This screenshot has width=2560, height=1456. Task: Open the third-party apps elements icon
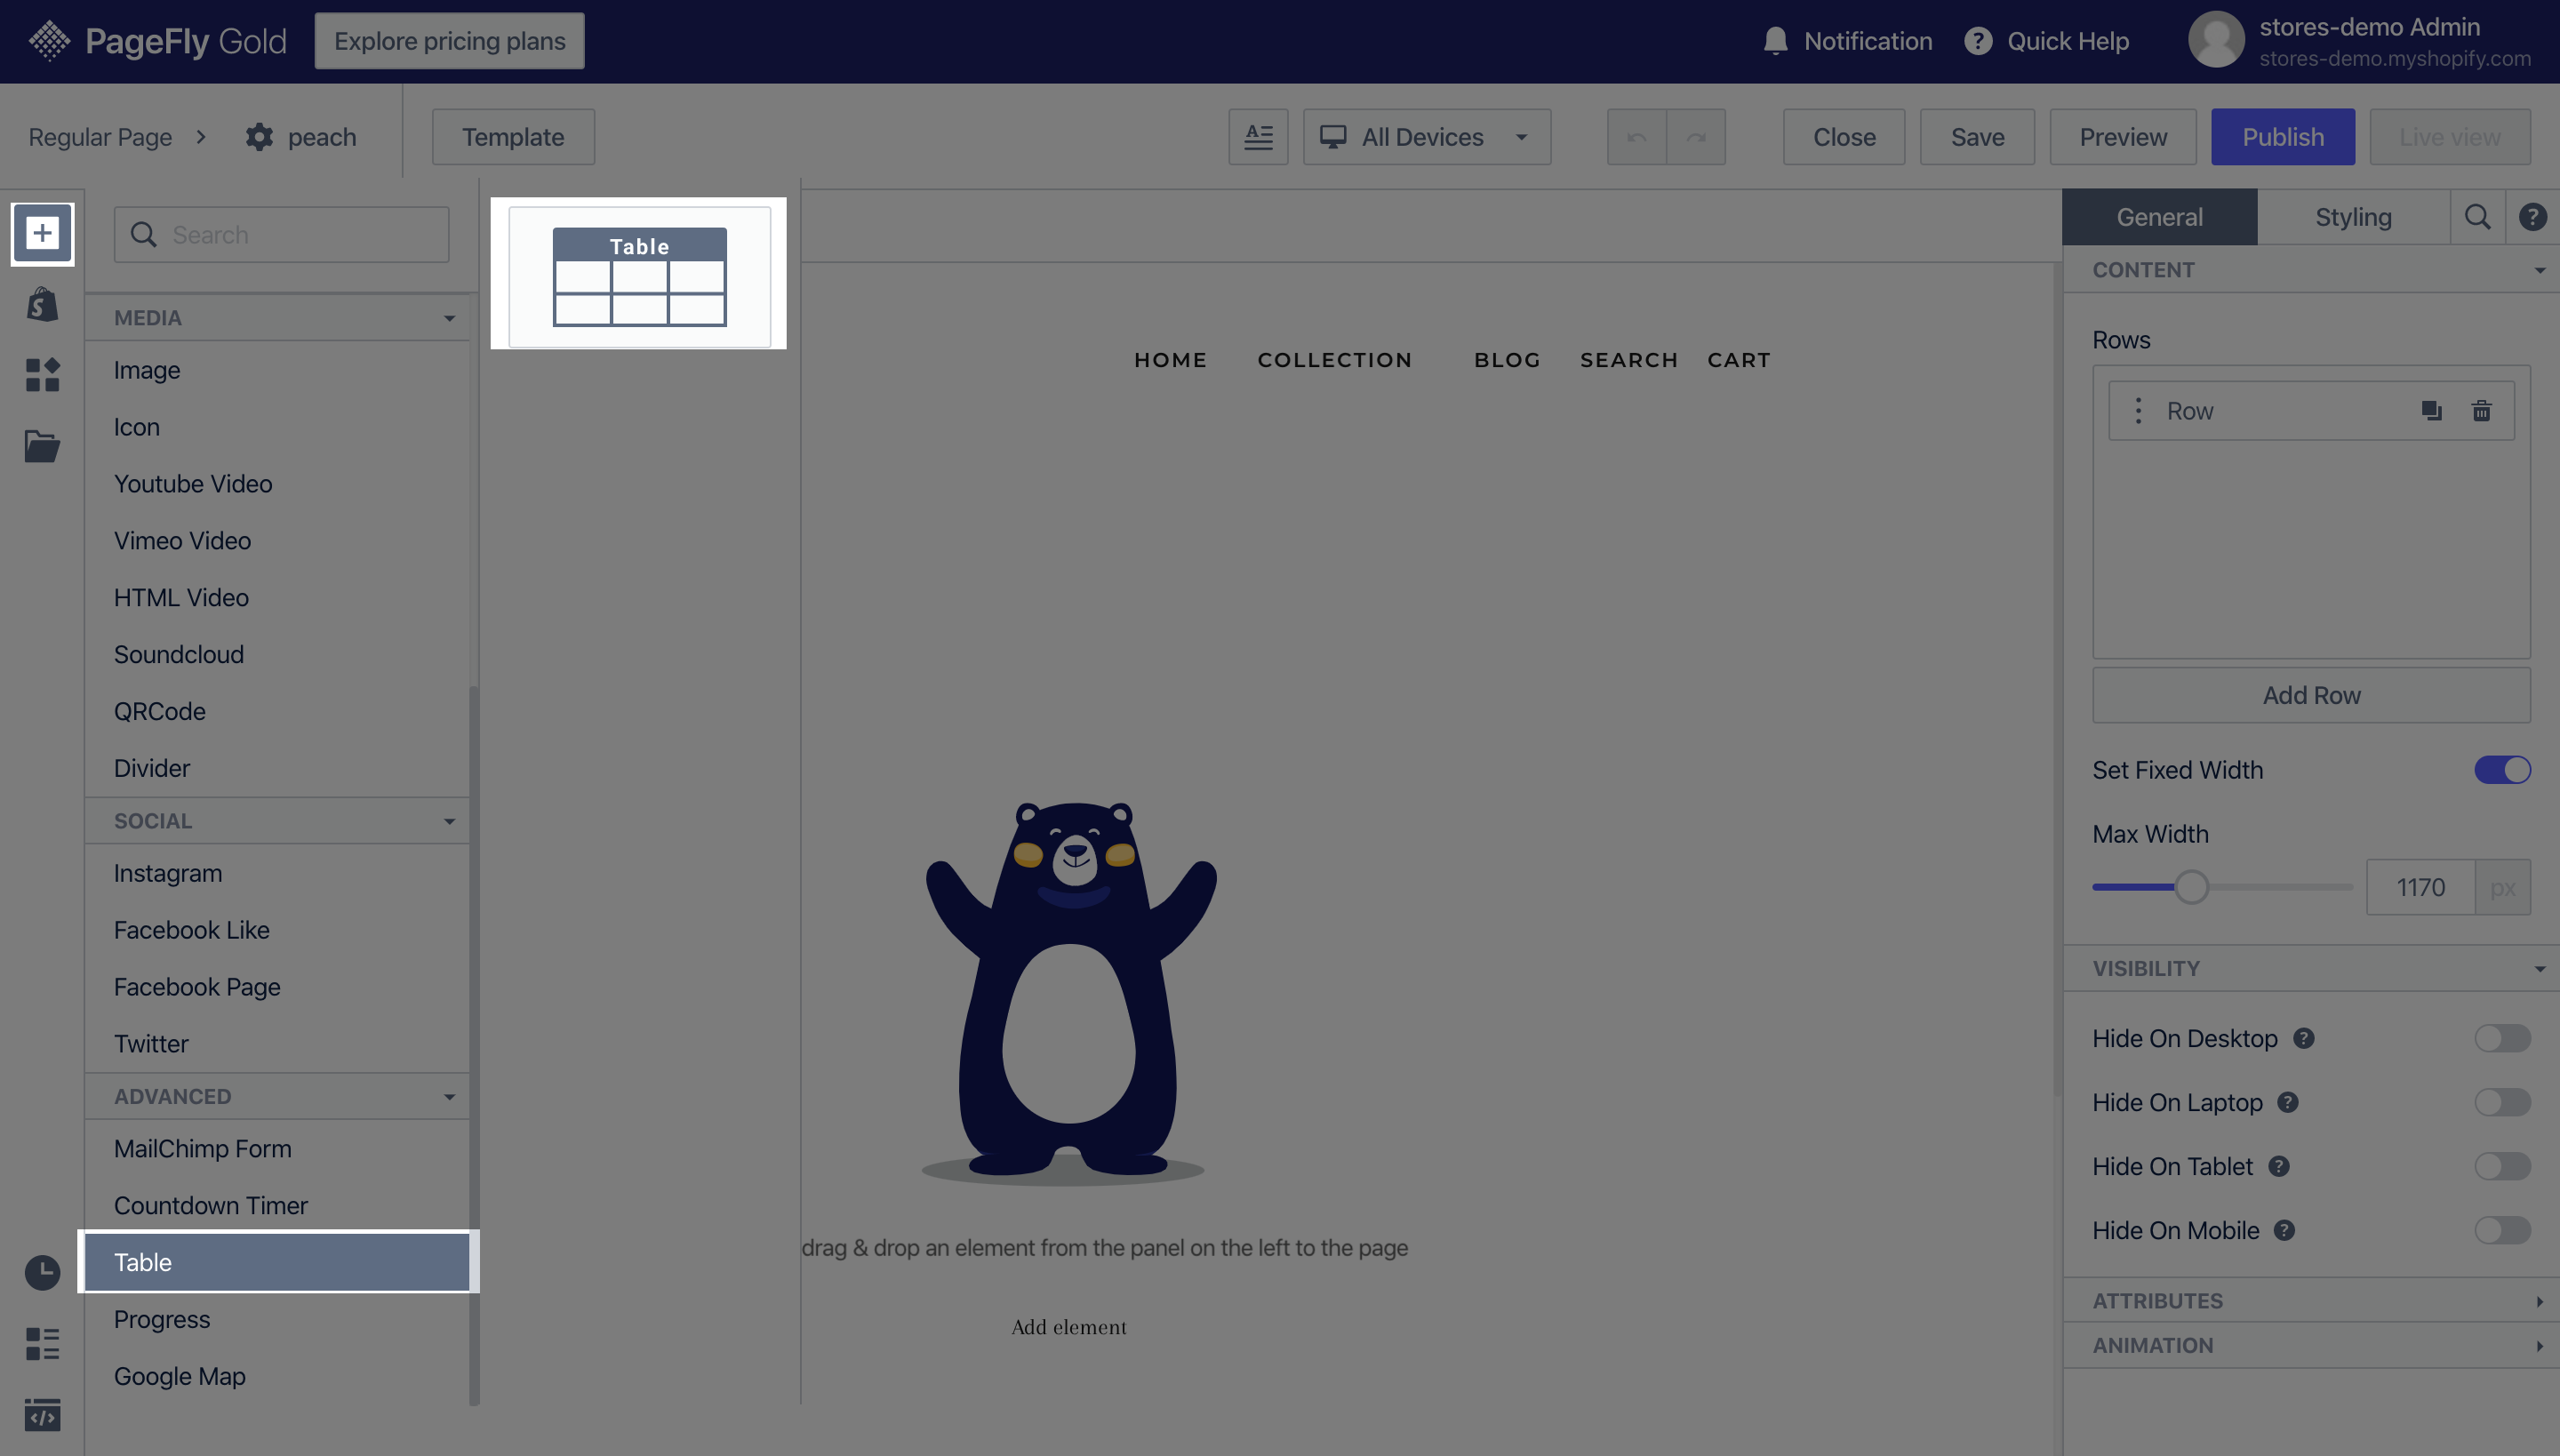(42, 375)
